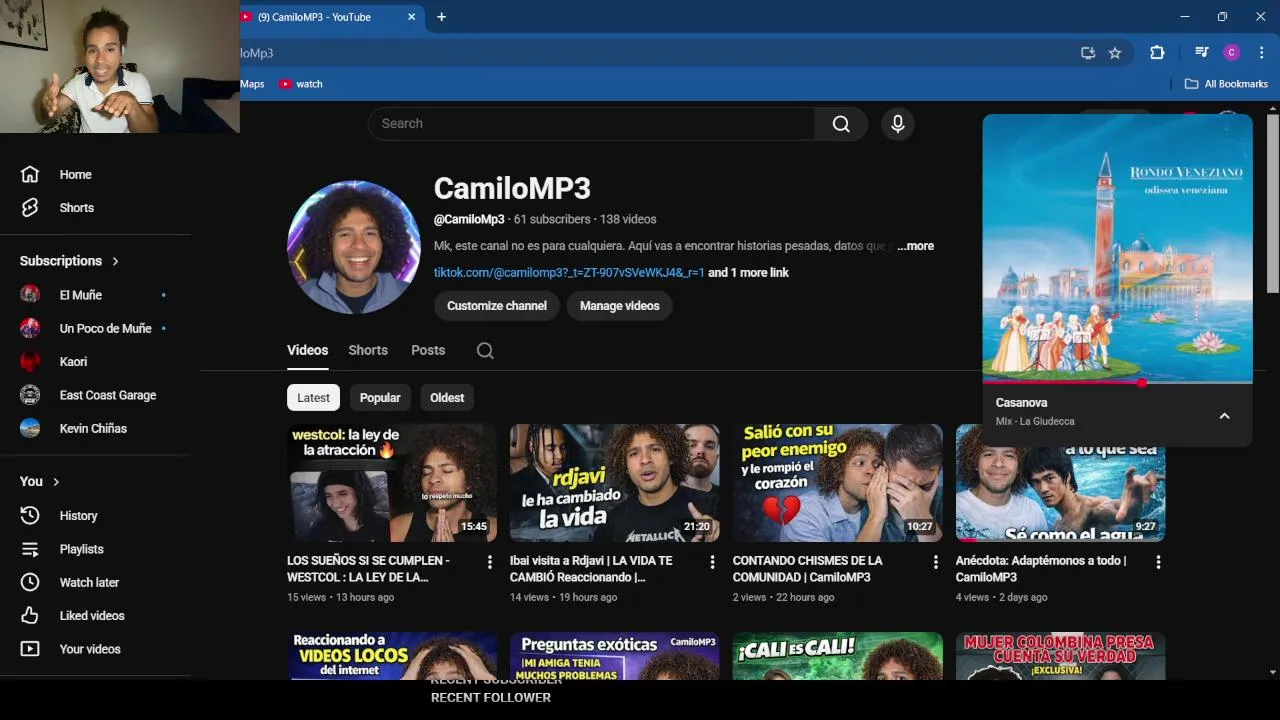1280x720 pixels.
Task: Open Watch later list
Action: point(89,582)
